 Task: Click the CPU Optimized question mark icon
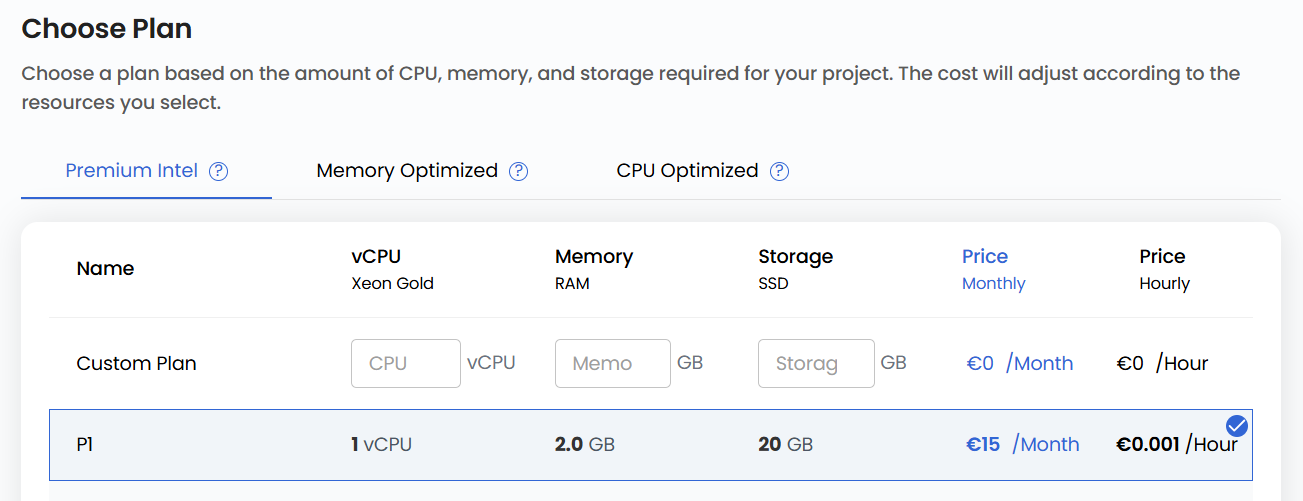point(779,171)
